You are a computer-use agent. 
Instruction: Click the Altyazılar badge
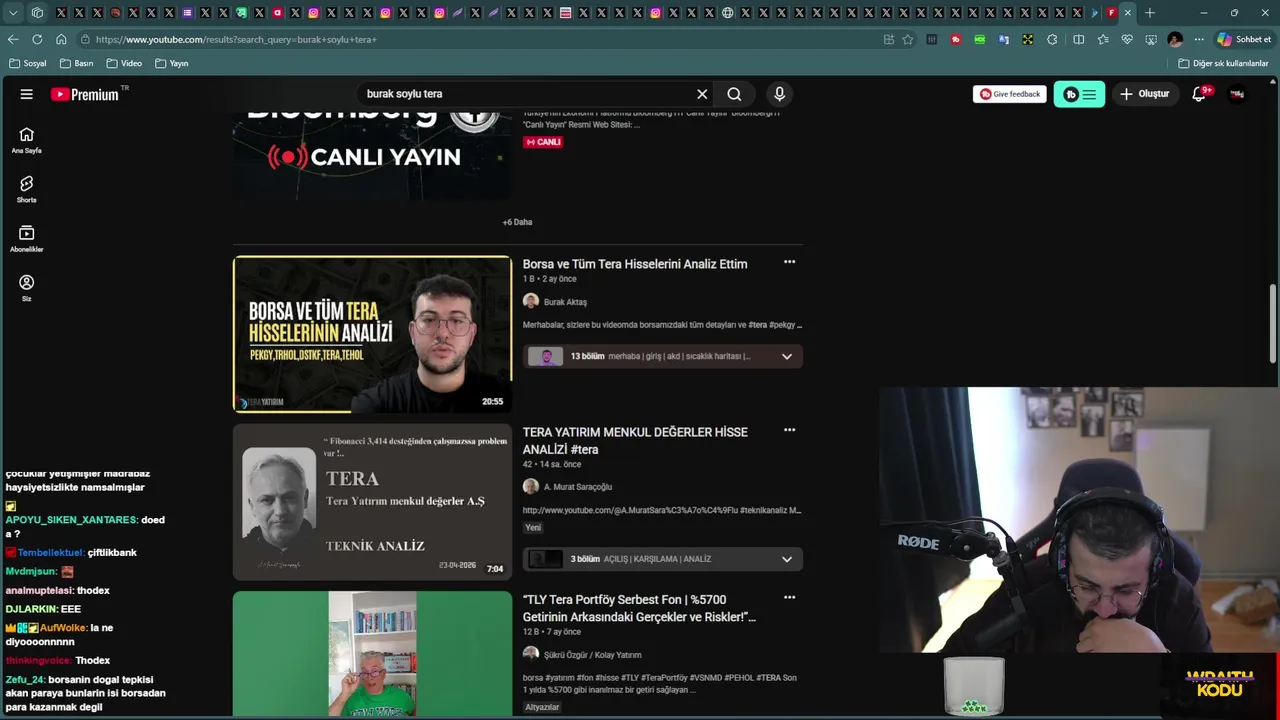[542, 707]
